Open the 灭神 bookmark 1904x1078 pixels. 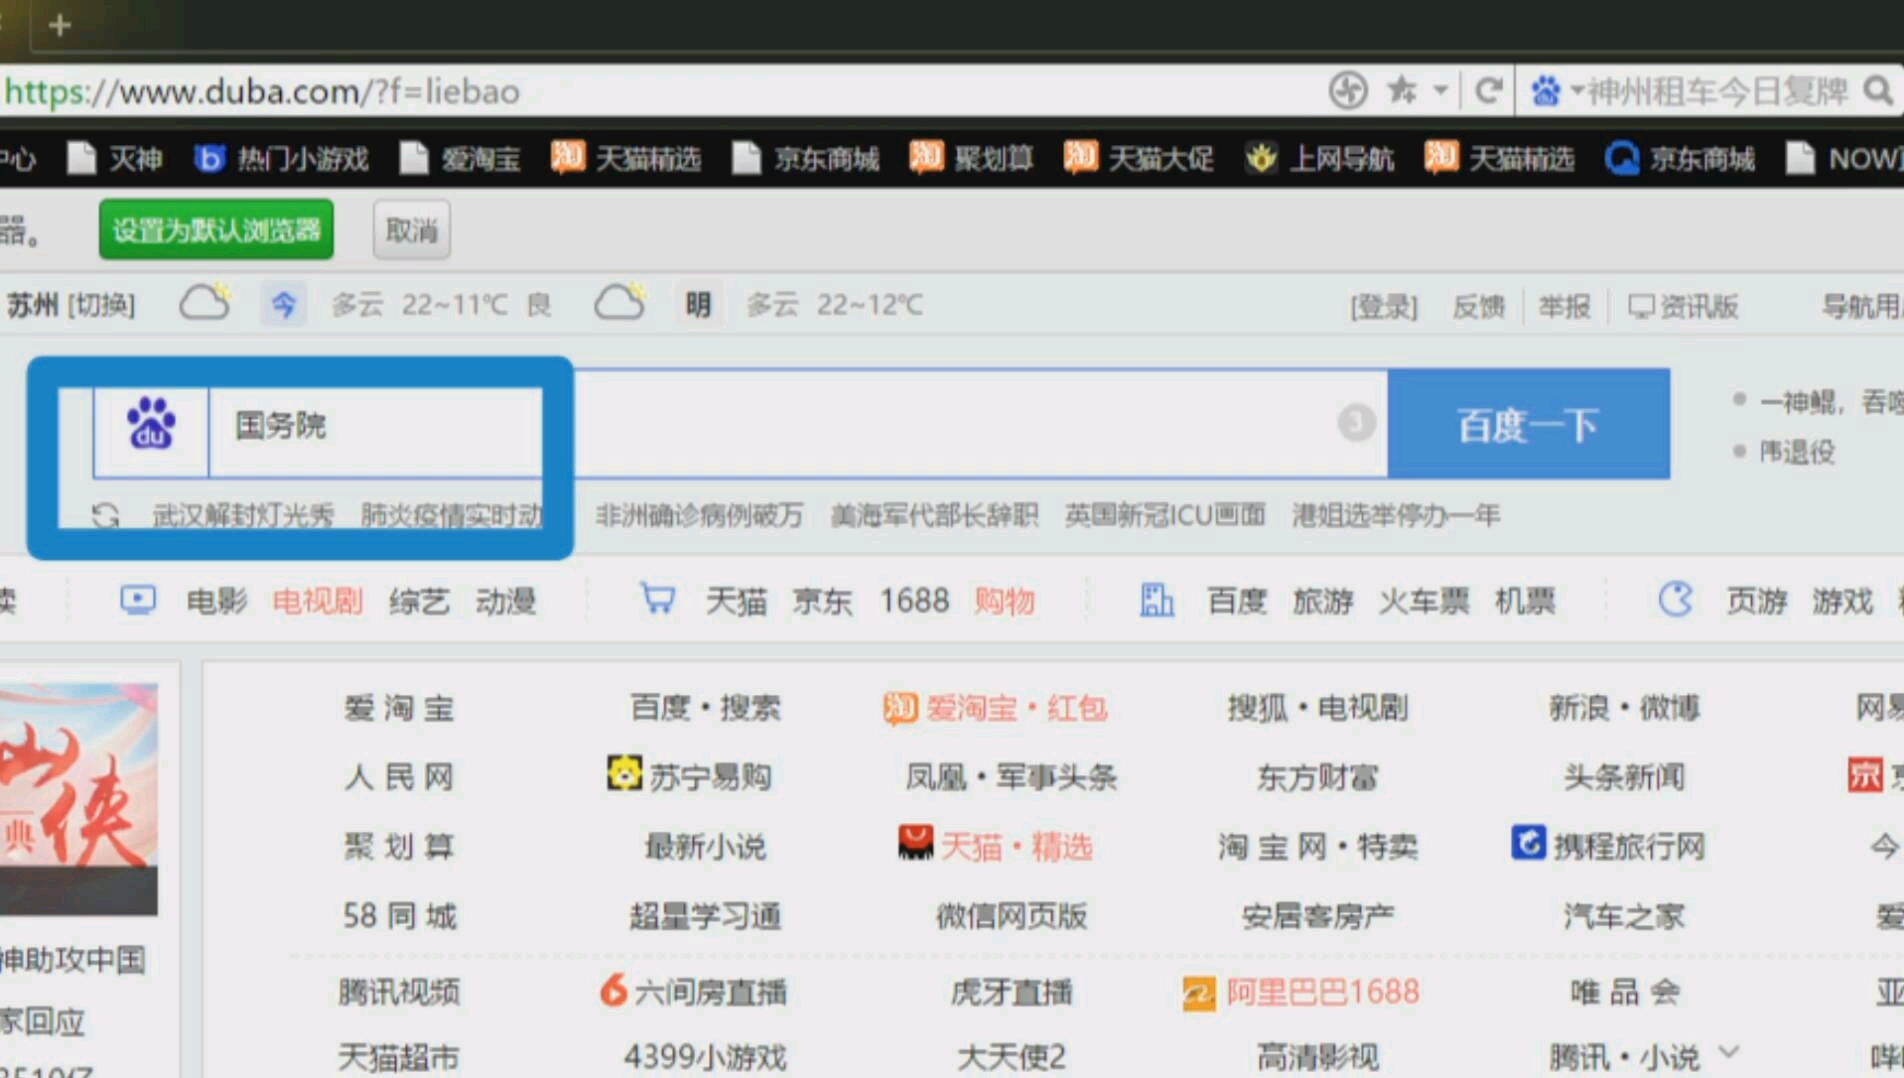coord(115,158)
